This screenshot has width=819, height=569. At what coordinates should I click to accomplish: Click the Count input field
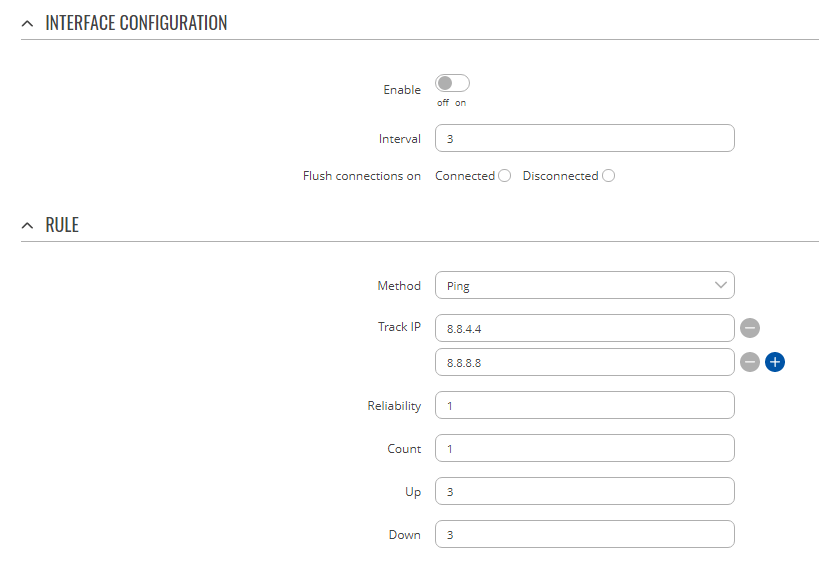pyautogui.click(x=585, y=449)
